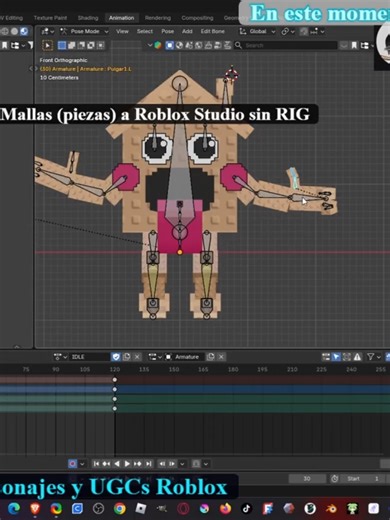Click the bookmark icon right of search field
Screen dimensions: 390x520
click(x=354, y=45)
